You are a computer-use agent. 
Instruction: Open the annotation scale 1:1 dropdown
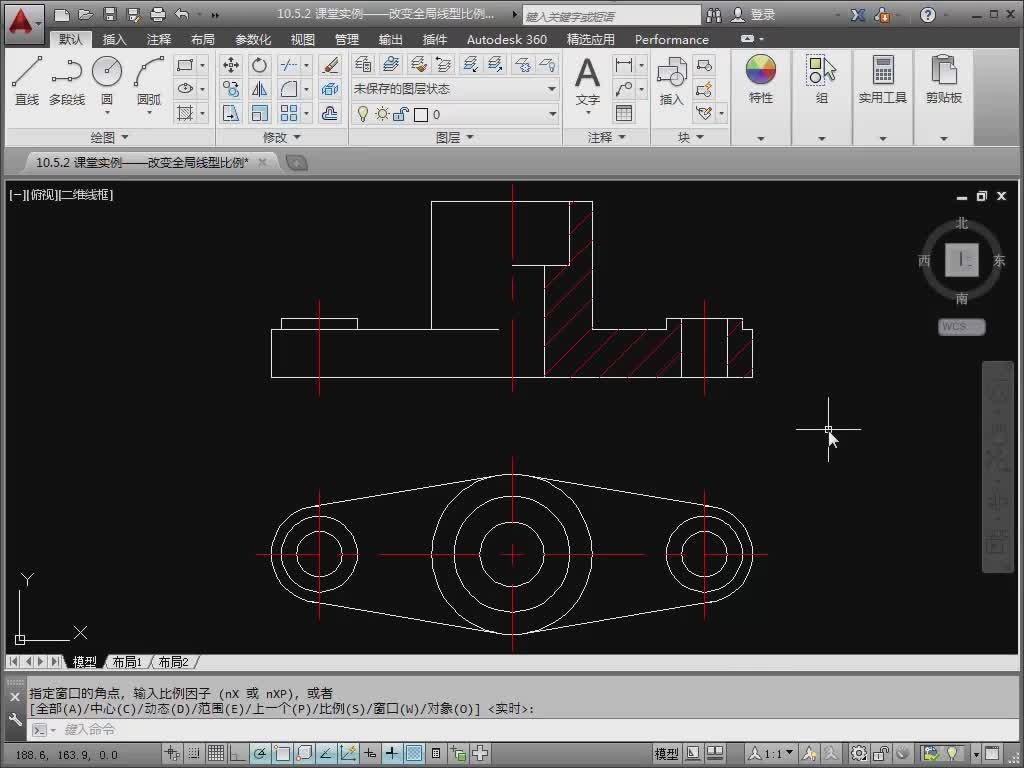(772, 754)
